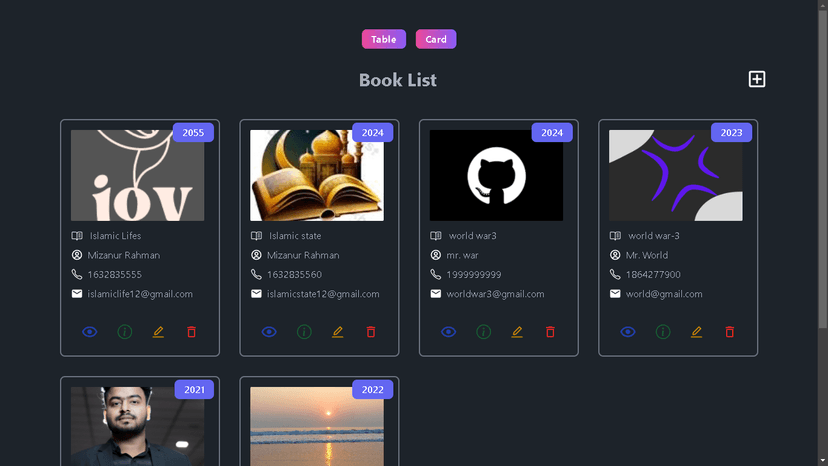Switch to the Table view
Screen dimensions: 828x466
pyautogui.click(x=384, y=39)
